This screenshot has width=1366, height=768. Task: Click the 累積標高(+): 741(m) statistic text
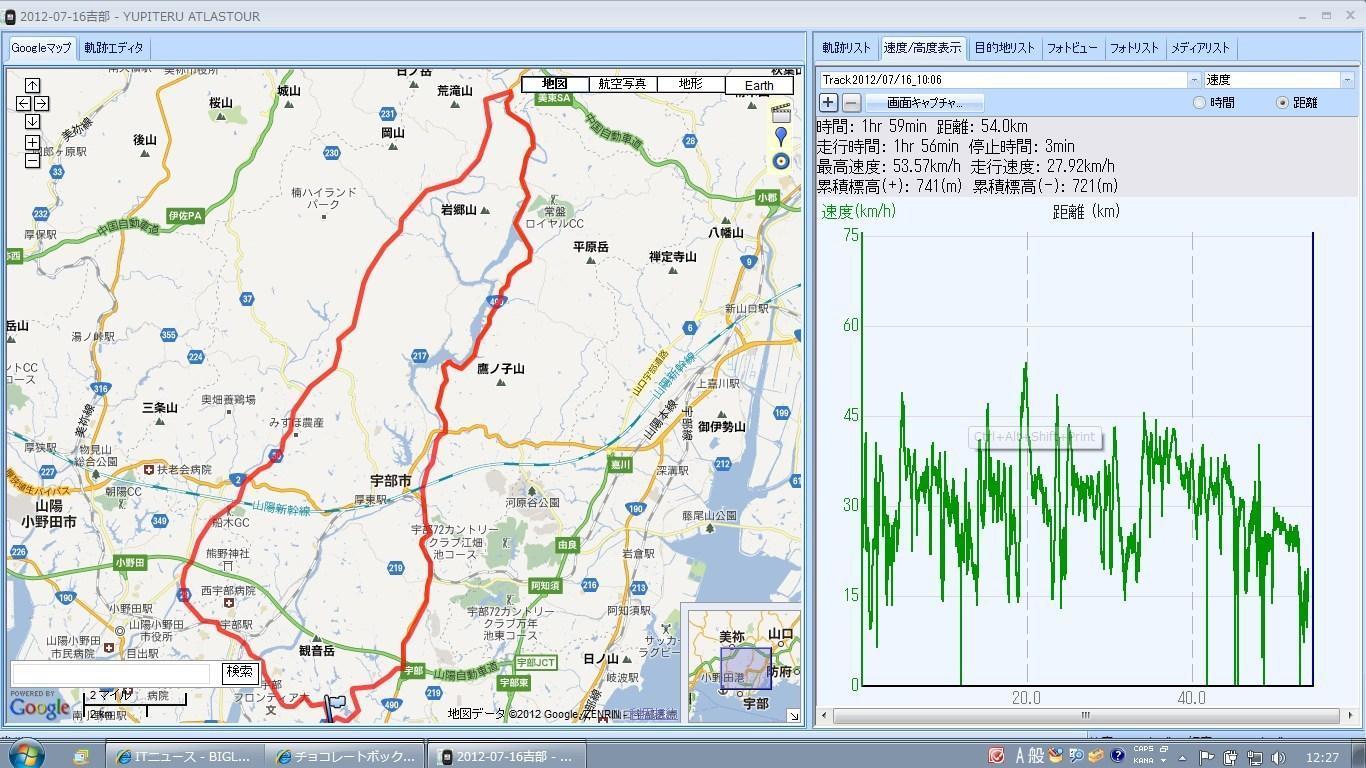pyautogui.click(x=891, y=186)
